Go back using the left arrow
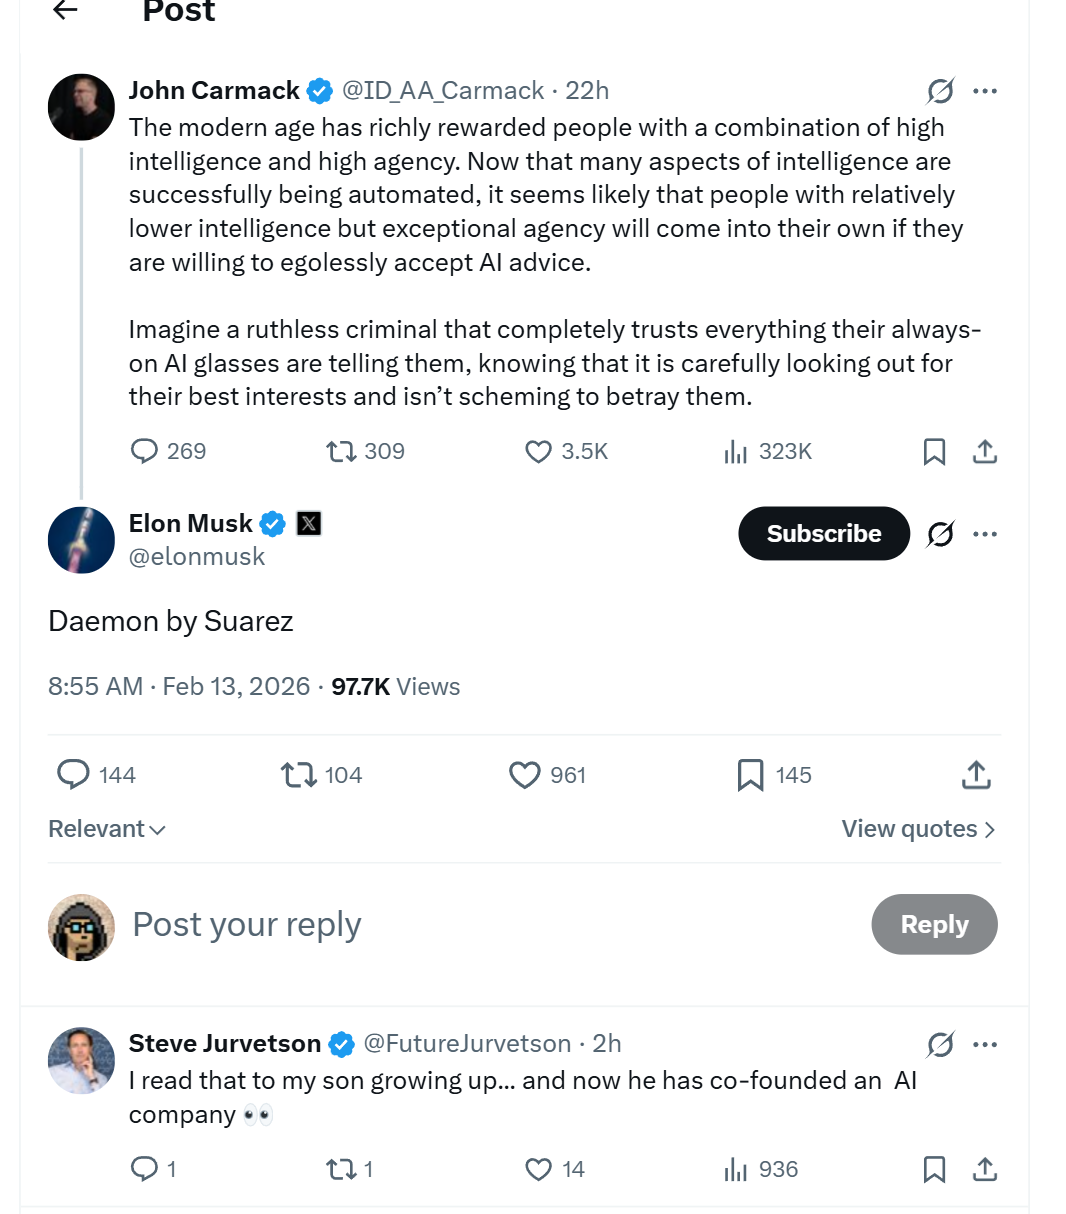 coord(66,10)
